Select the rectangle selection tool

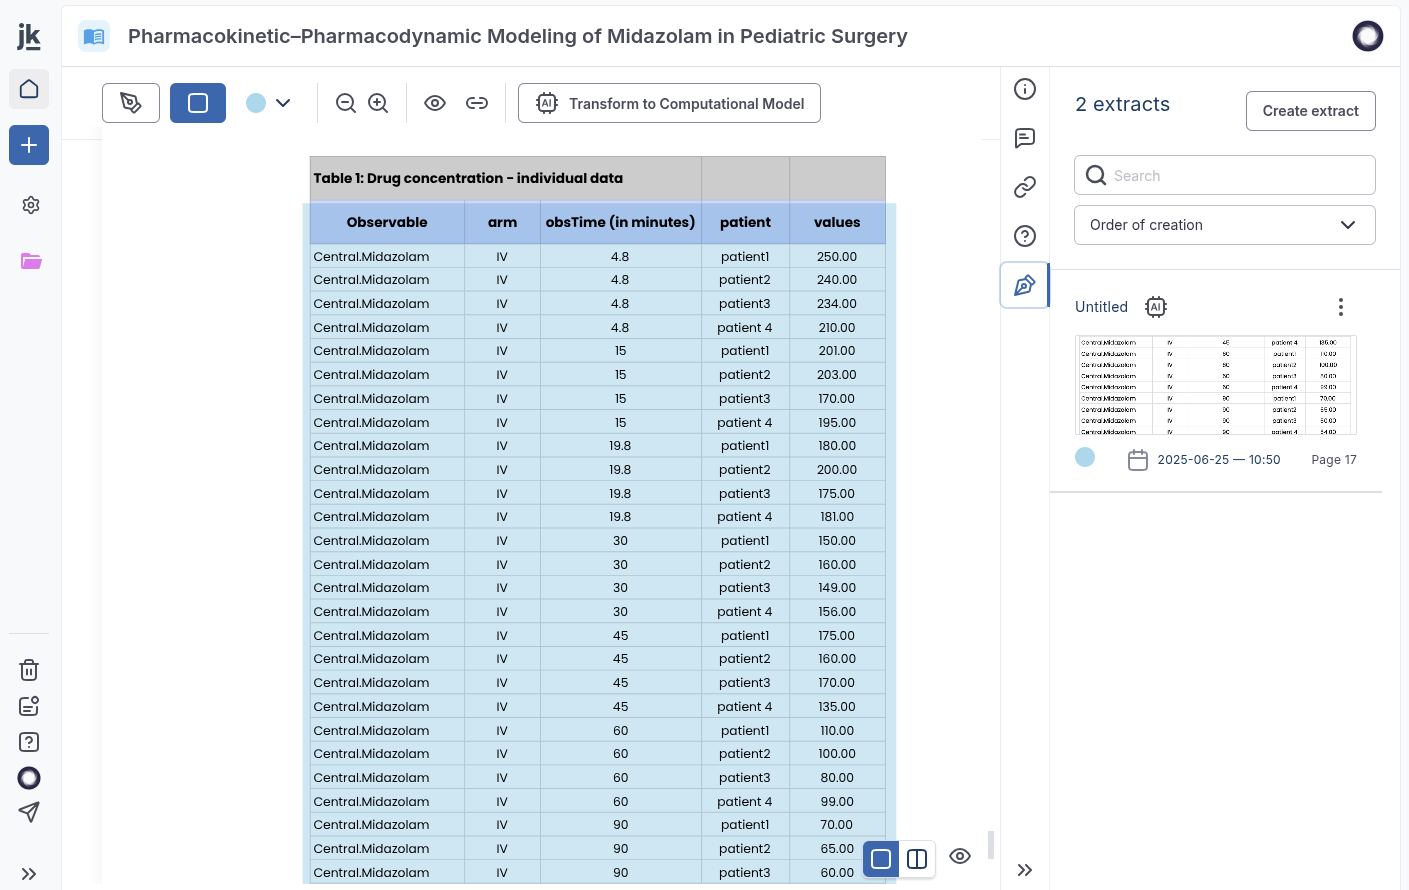click(x=198, y=103)
